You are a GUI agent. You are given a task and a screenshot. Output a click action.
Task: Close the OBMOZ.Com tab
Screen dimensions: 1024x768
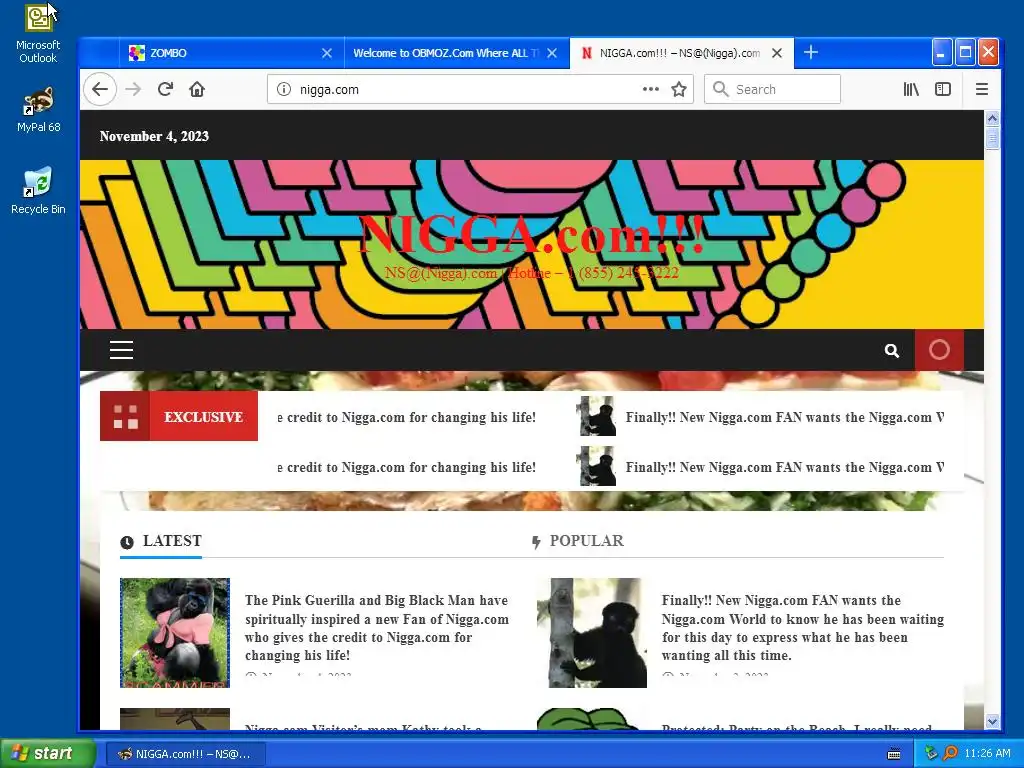tap(552, 53)
